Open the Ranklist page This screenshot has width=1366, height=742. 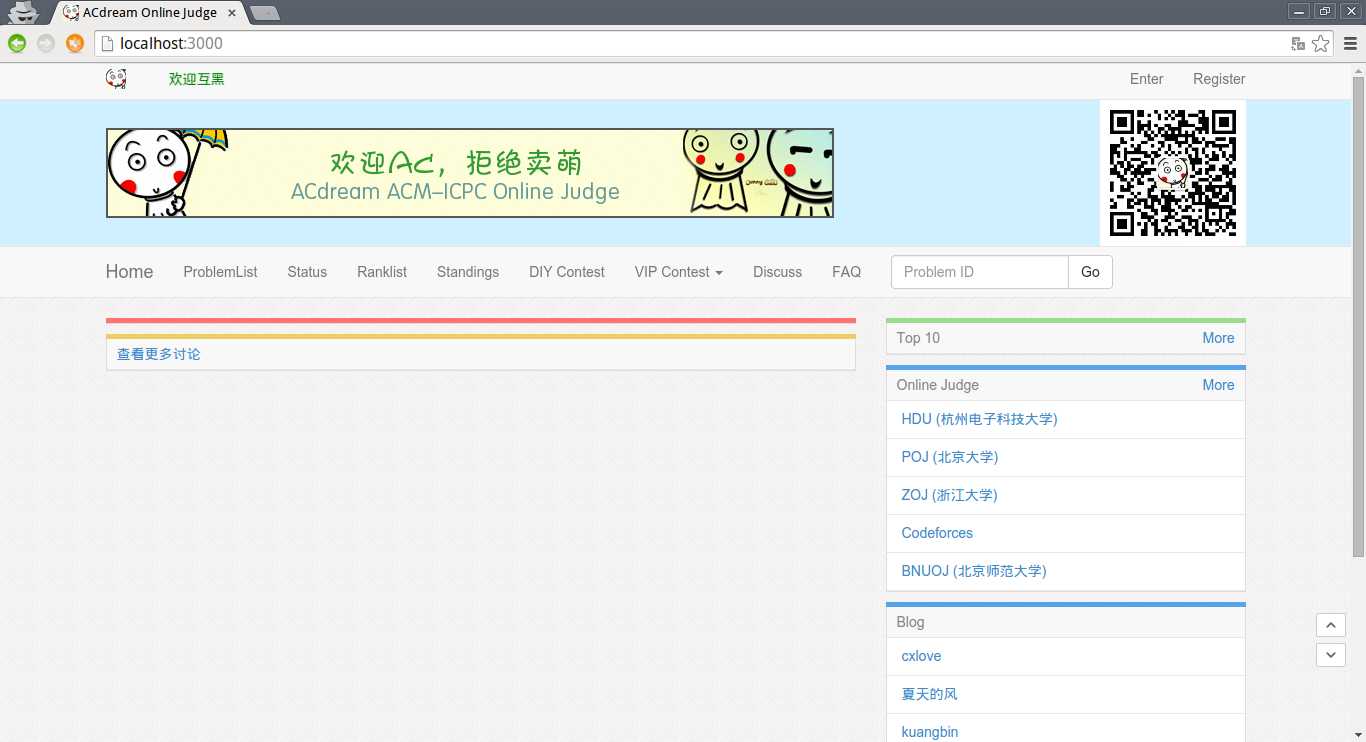click(x=382, y=272)
